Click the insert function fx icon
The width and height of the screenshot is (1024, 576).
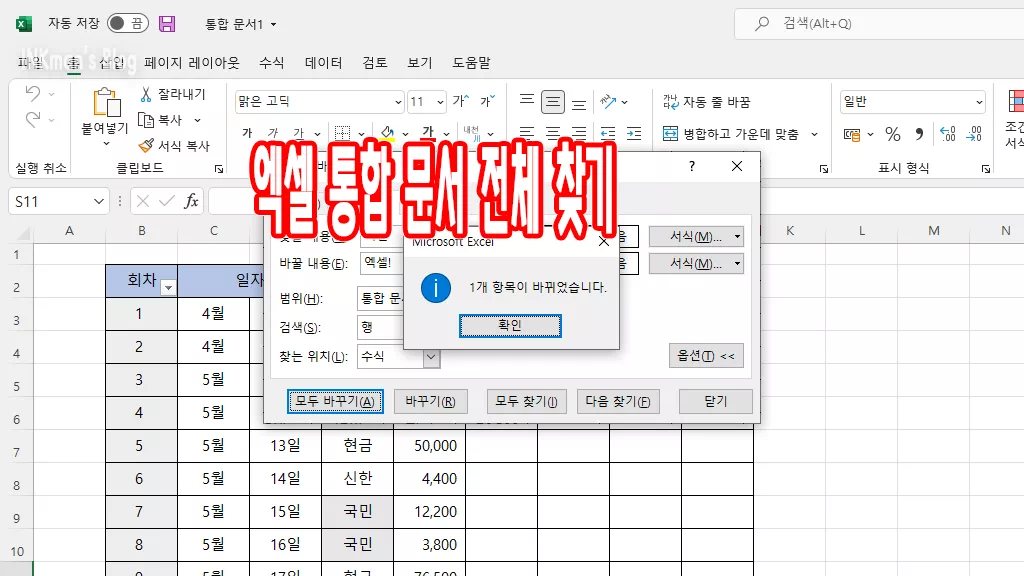point(191,201)
